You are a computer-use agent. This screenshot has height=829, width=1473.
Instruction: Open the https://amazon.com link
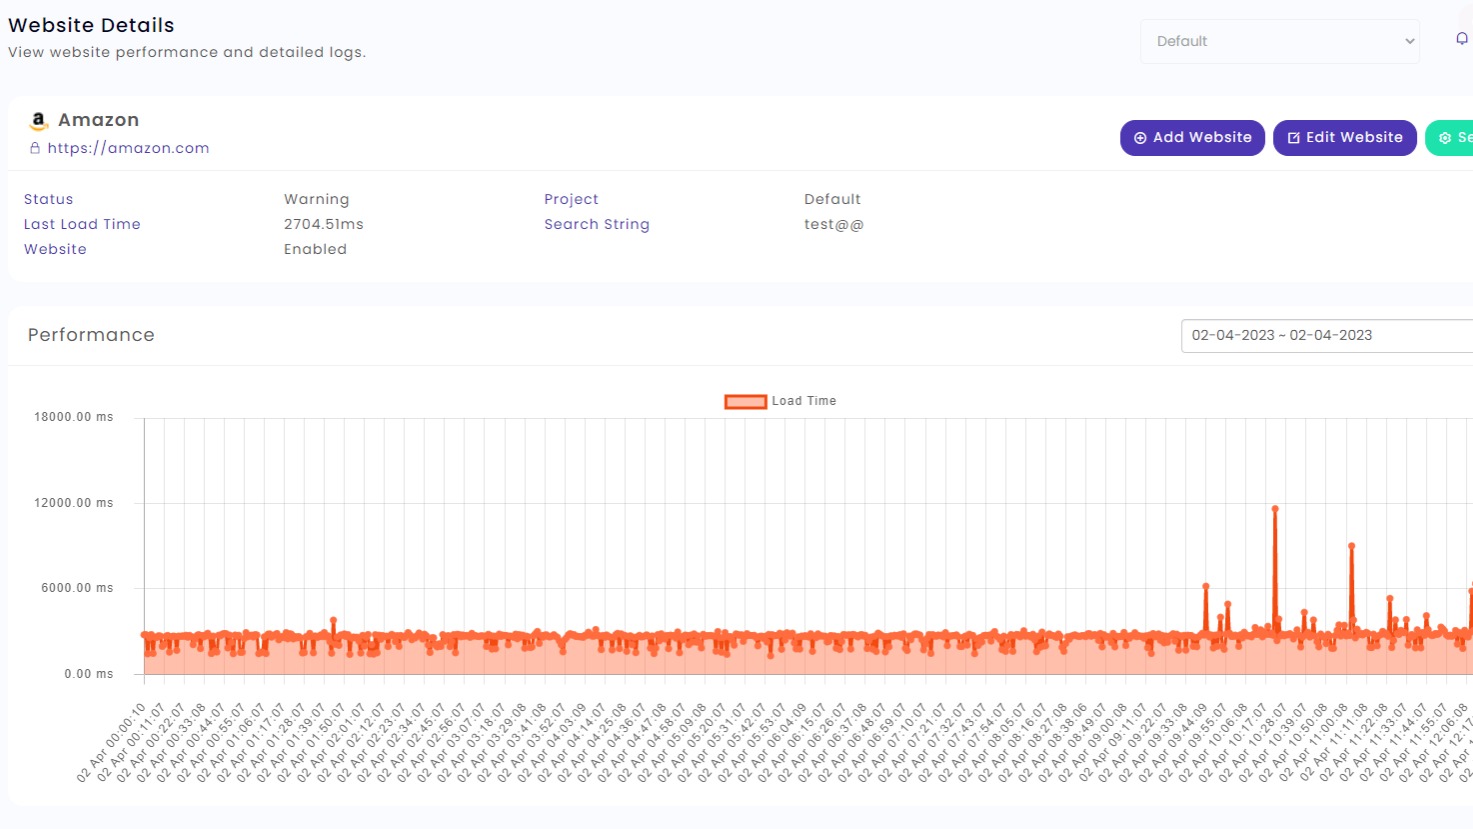(128, 148)
